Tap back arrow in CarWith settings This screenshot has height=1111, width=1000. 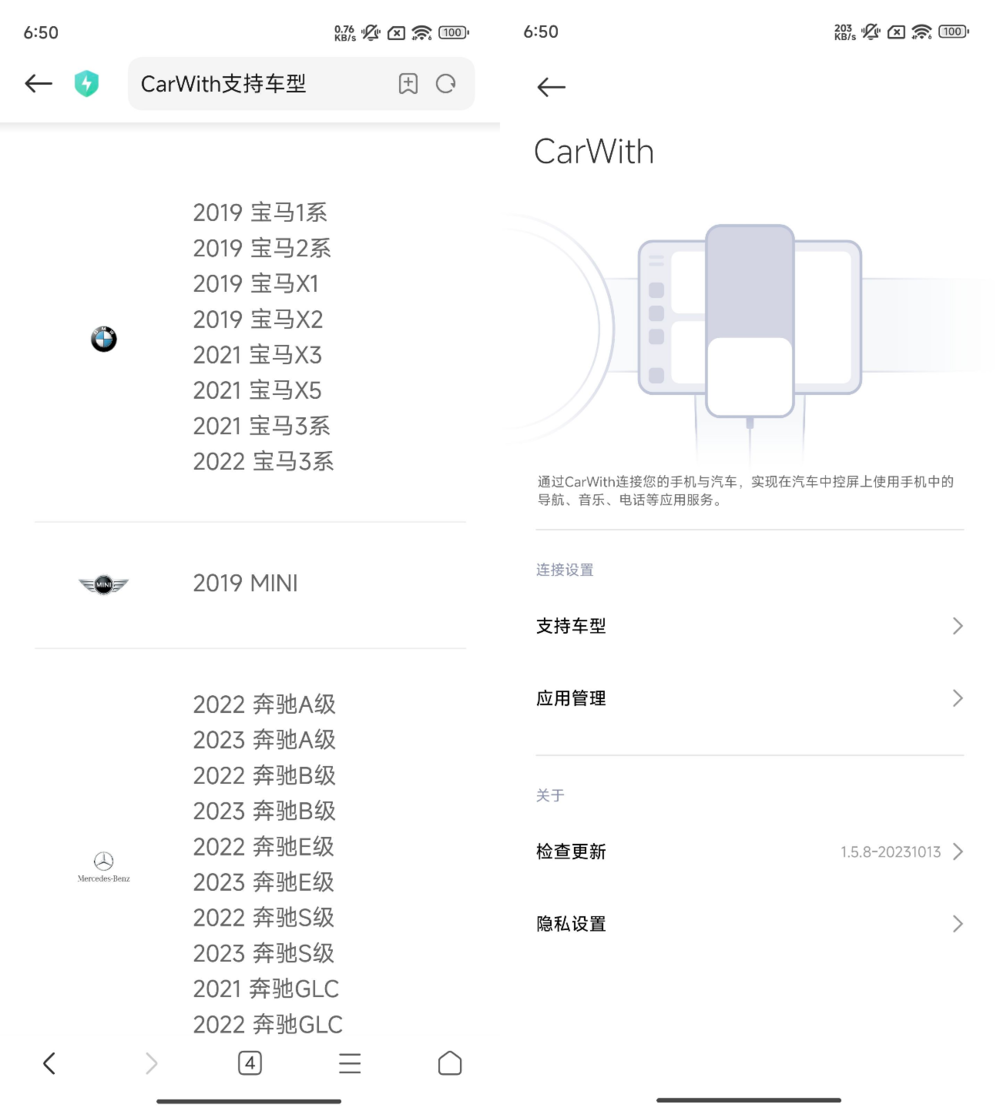pos(551,88)
